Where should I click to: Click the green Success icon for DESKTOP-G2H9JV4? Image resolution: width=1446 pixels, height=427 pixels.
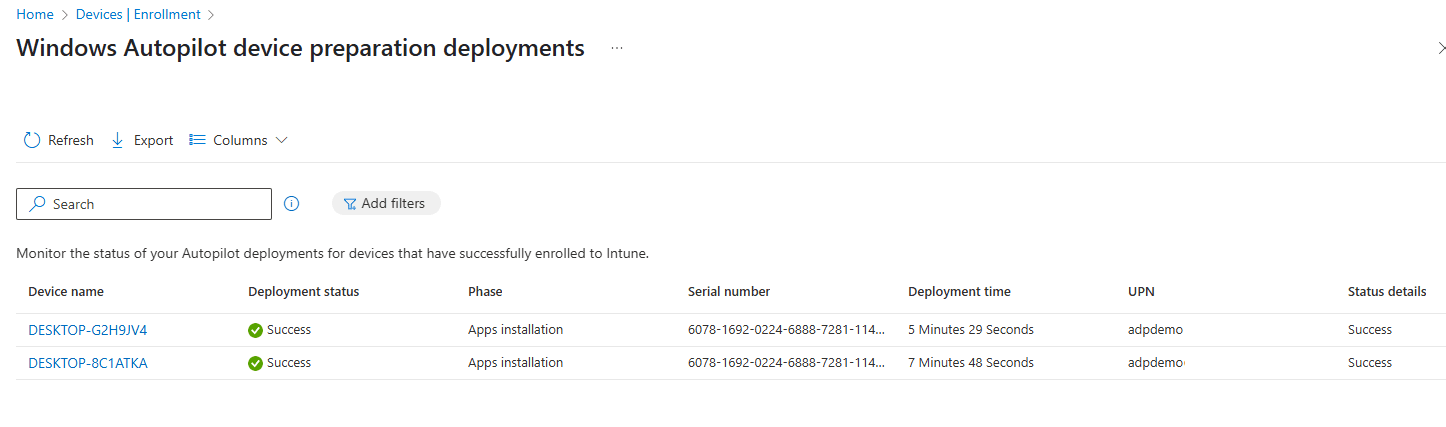coord(256,330)
